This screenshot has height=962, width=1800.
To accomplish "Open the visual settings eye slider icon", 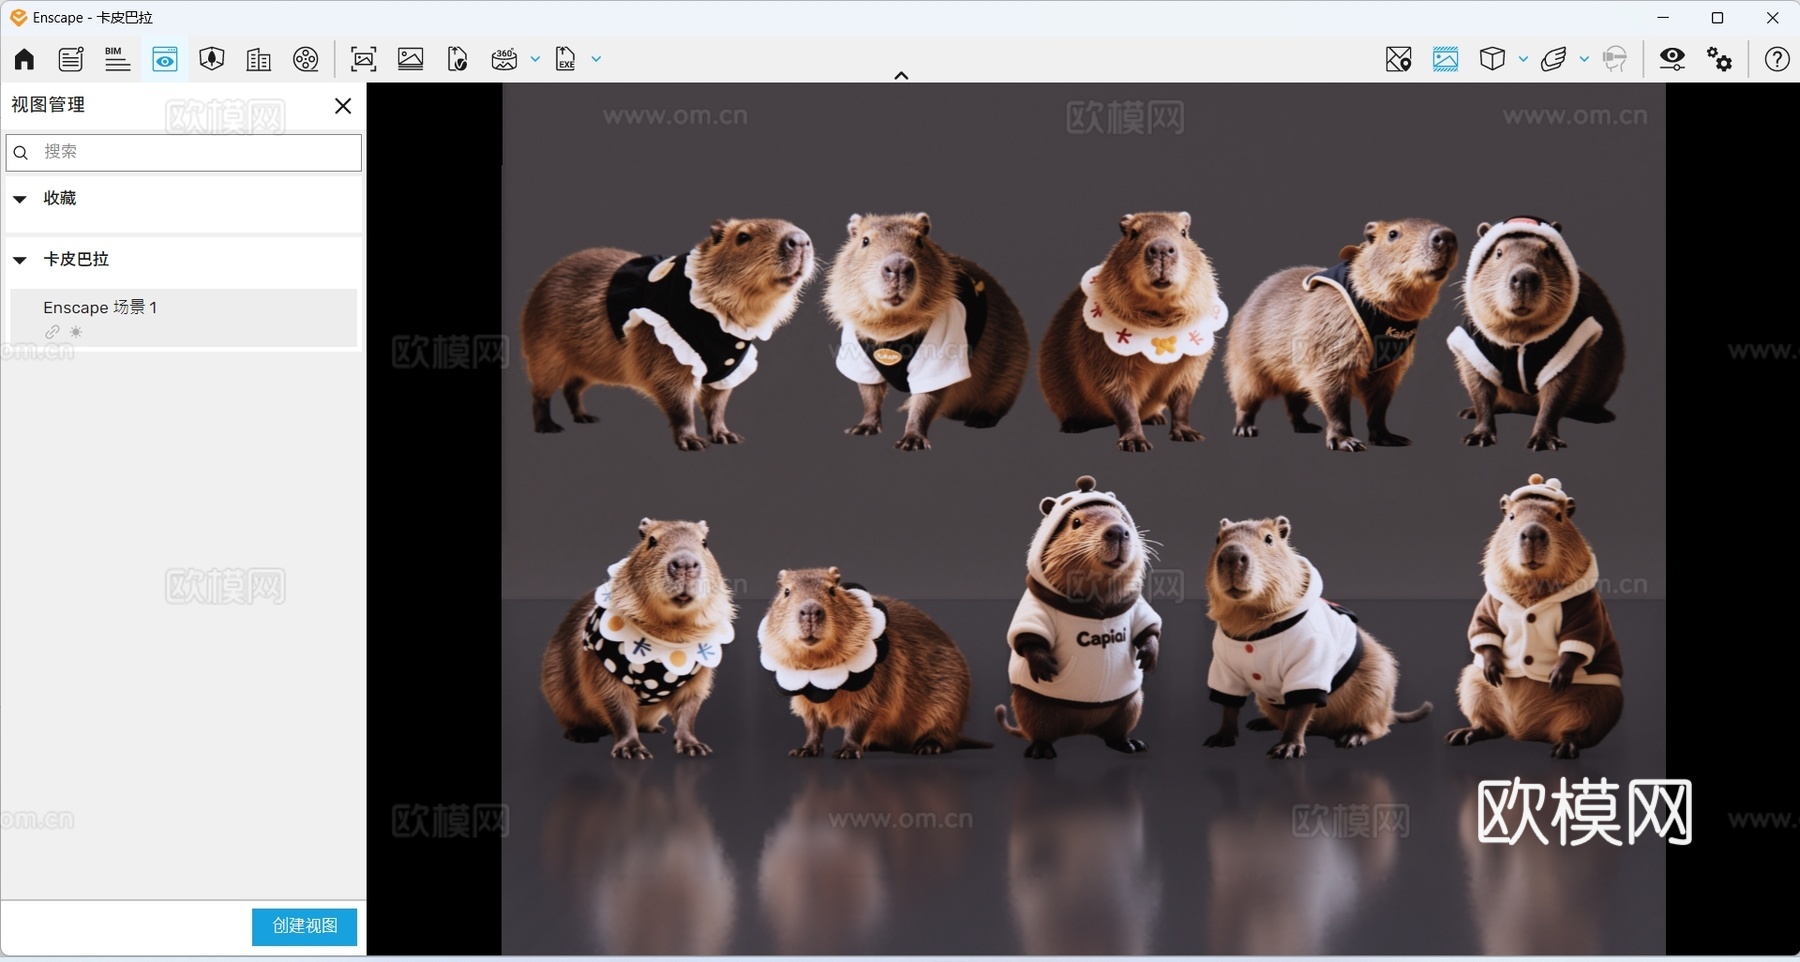I will (1672, 59).
